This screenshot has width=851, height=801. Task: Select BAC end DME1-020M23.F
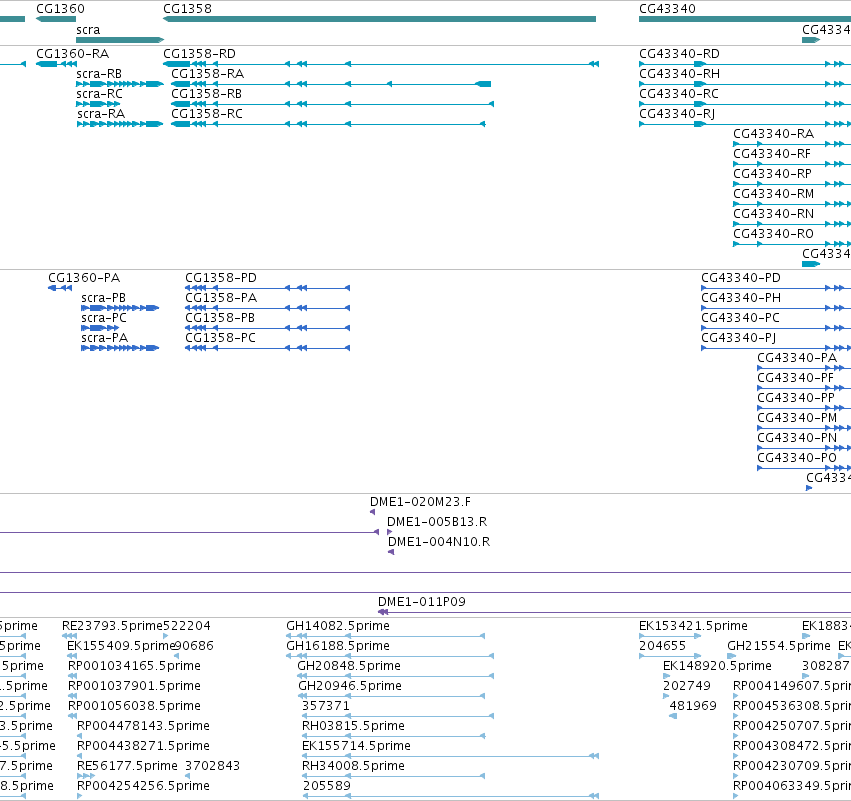click(421, 502)
